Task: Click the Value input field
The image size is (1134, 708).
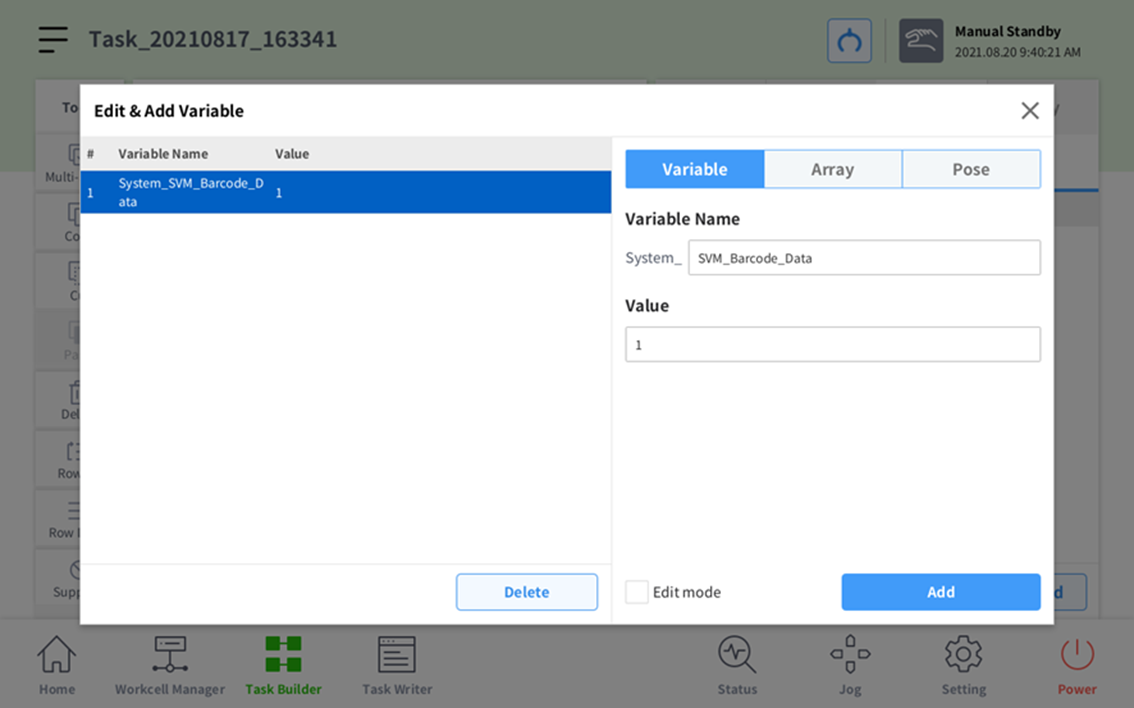Action: pyautogui.click(x=832, y=345)
